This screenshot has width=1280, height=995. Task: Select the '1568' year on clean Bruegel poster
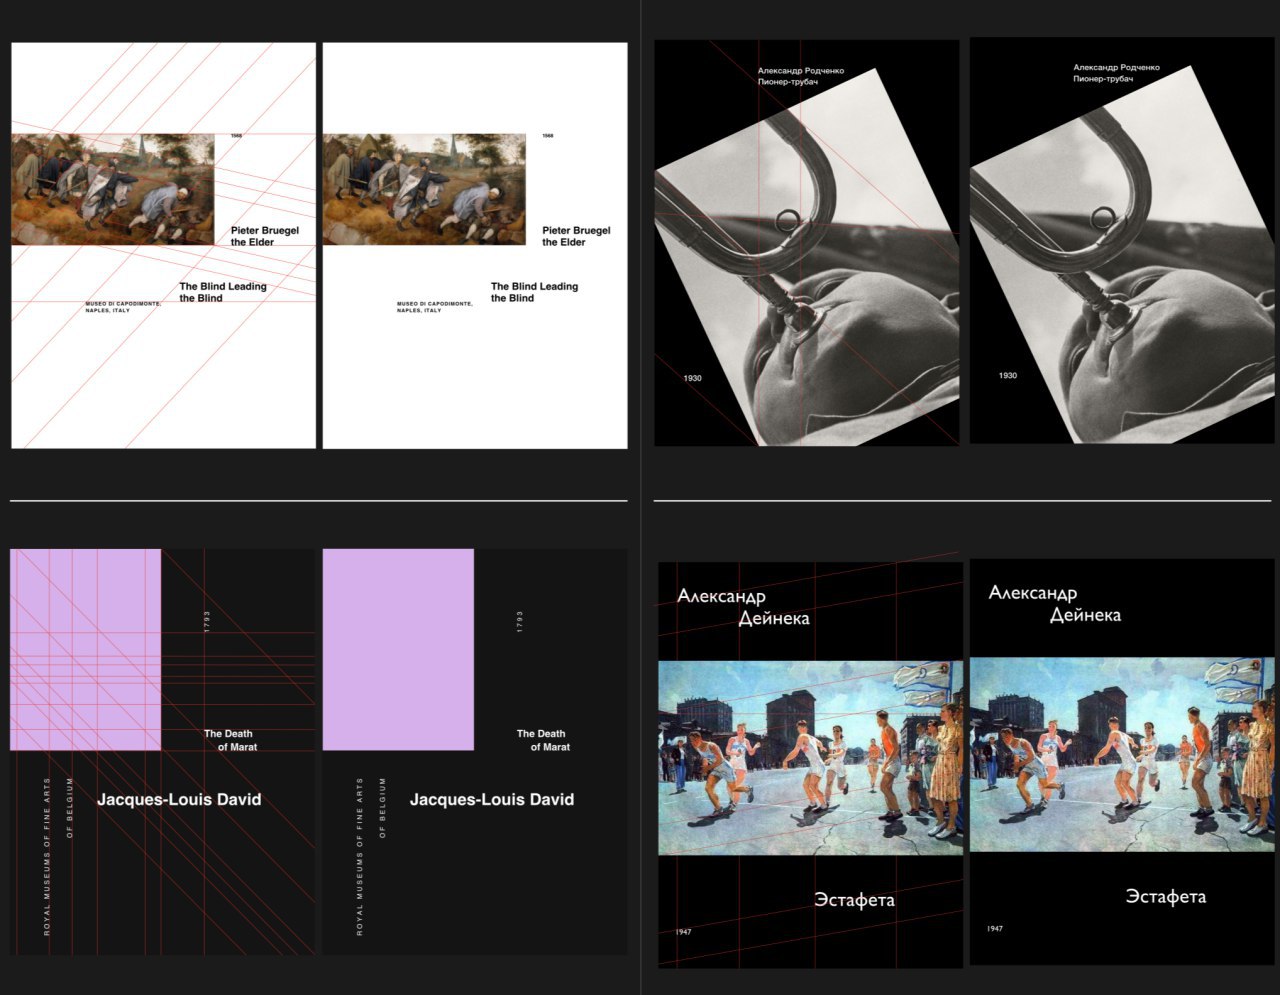[548, 136]
